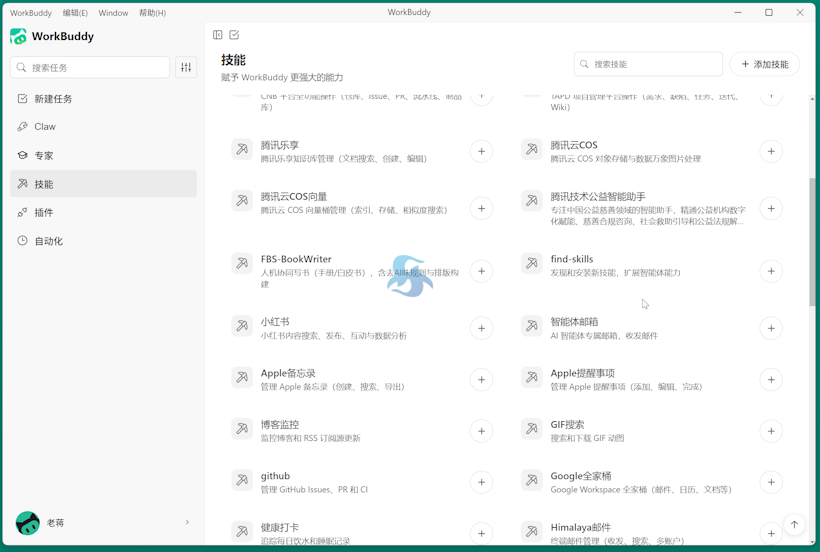Add the FBS-BookWriter skill

[481, 271]
